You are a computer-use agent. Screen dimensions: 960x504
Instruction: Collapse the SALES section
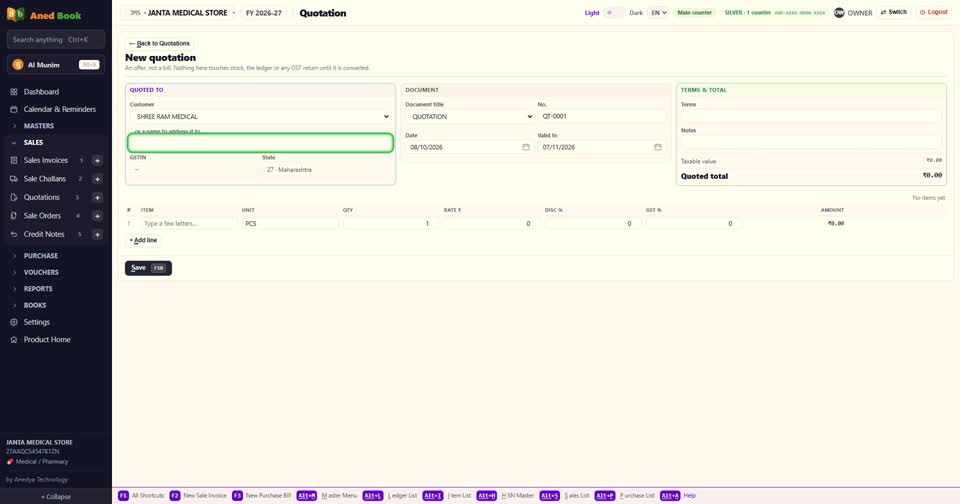click(x=33, y=143)
